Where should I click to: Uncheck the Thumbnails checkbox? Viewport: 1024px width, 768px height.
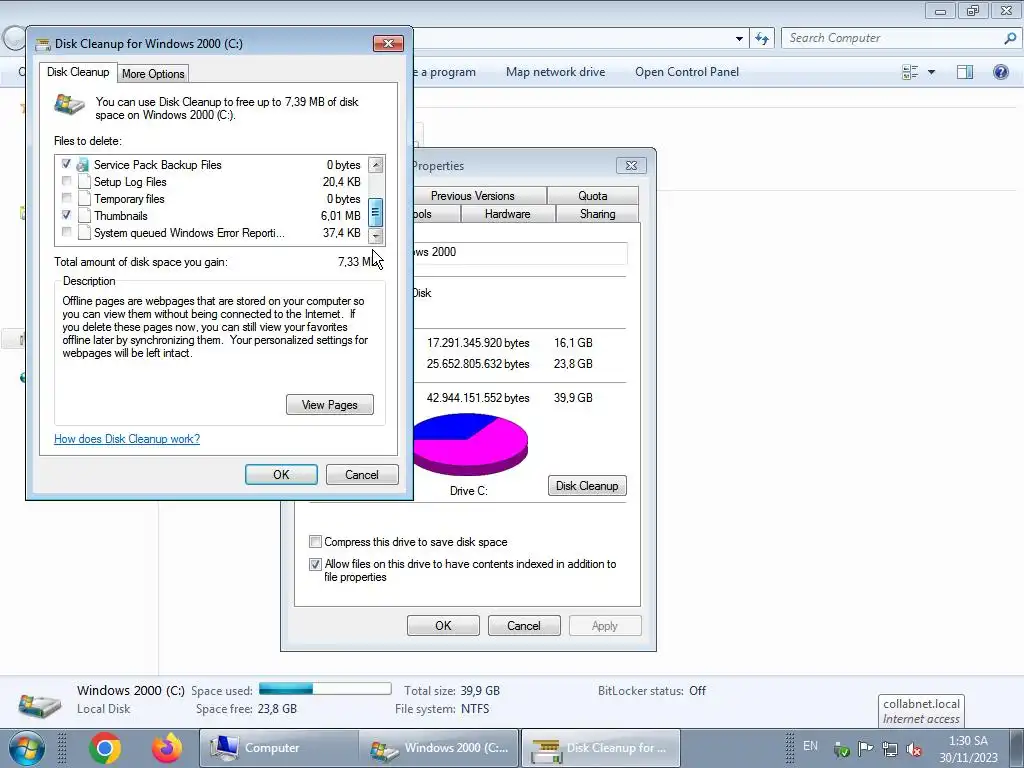[x=67, y=216]
